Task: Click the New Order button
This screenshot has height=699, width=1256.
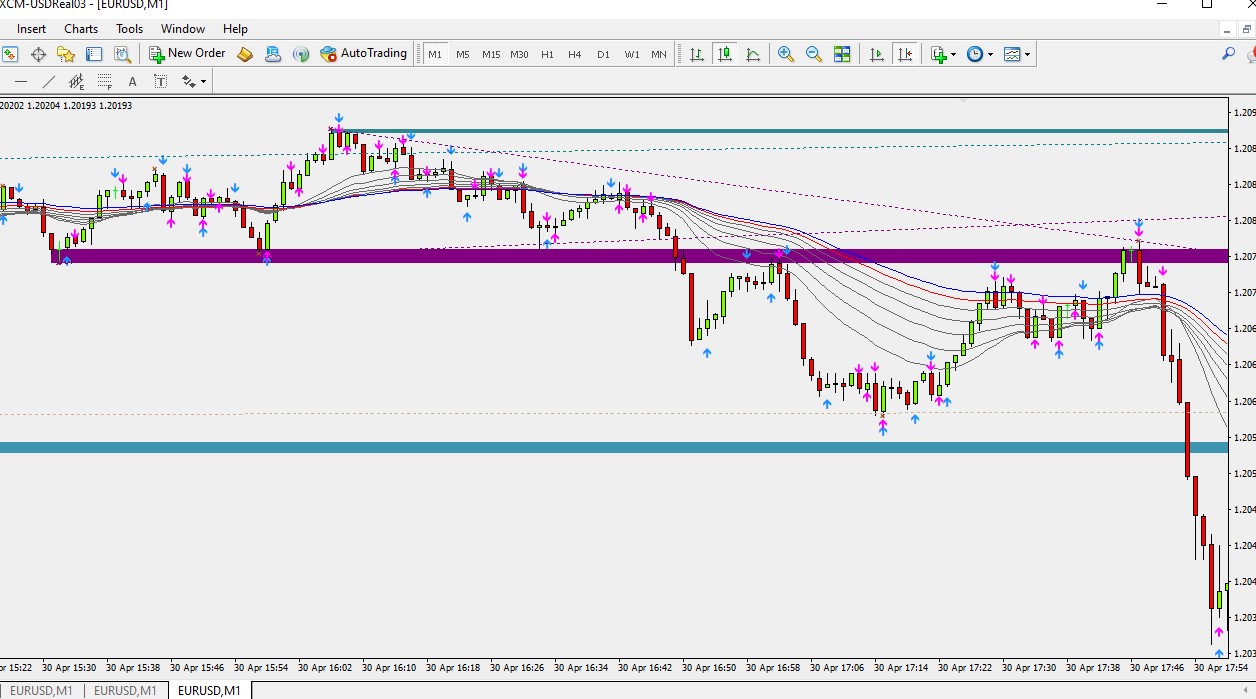Action: tap(187, 54)
